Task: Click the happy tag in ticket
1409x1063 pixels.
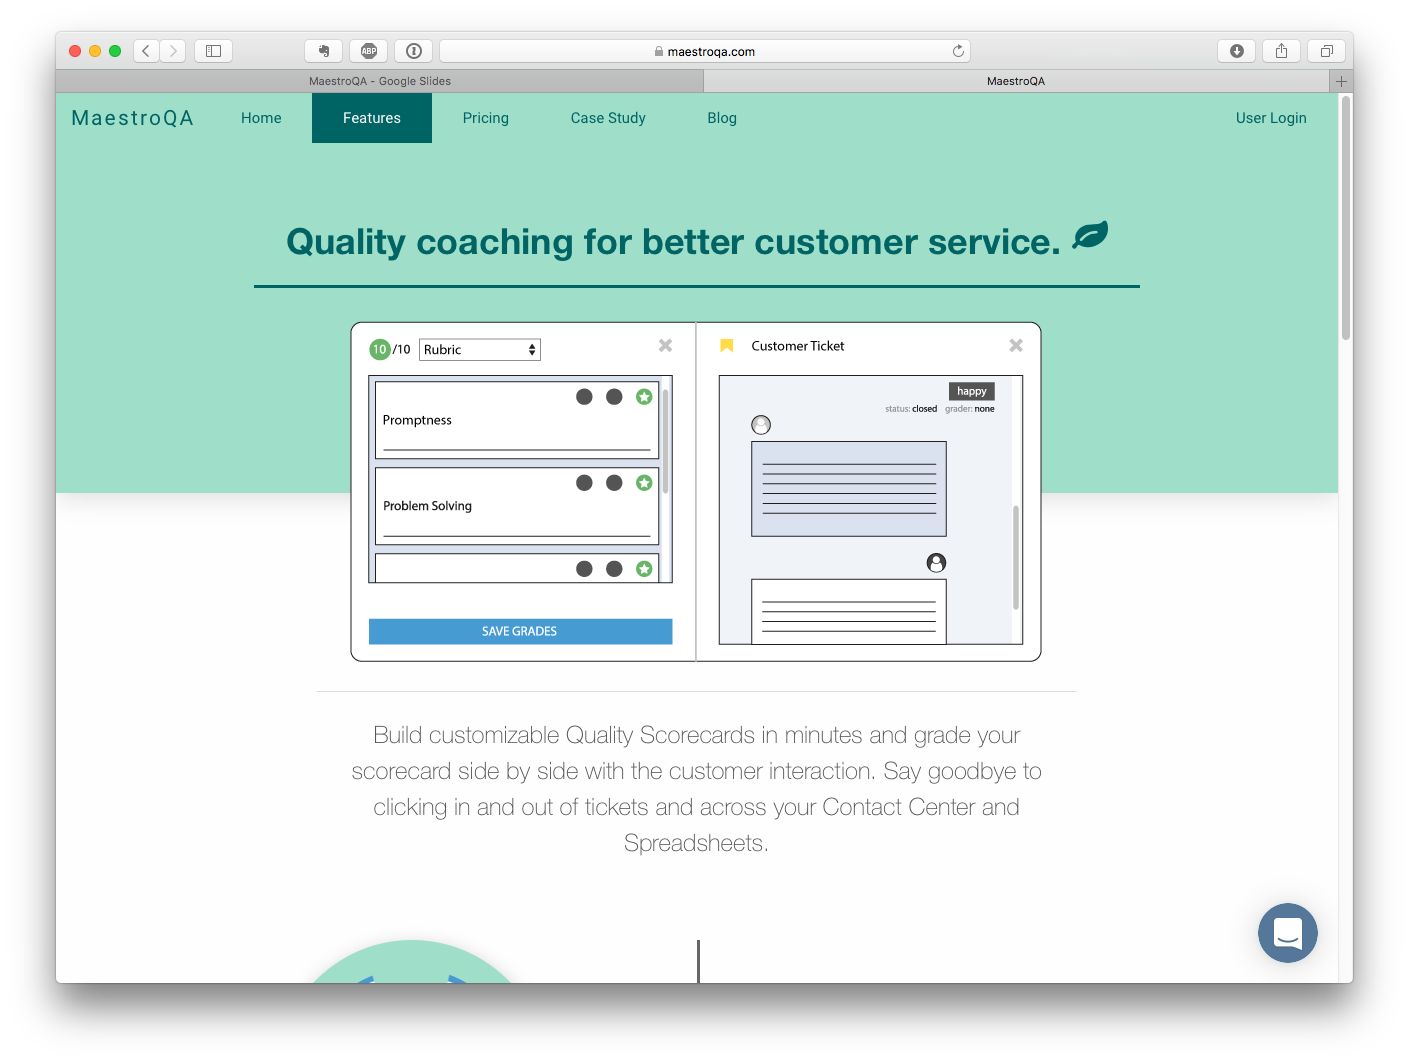Action: 971,391
